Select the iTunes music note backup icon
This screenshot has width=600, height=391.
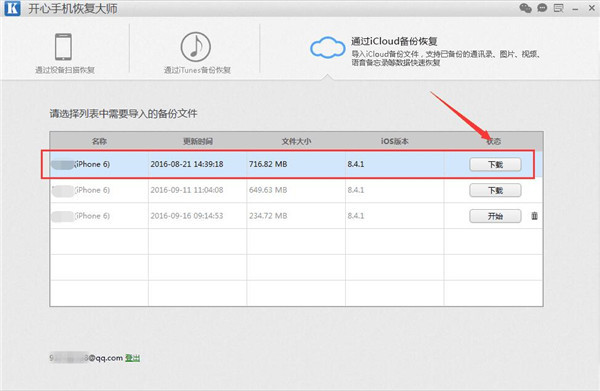click(196, 47)
